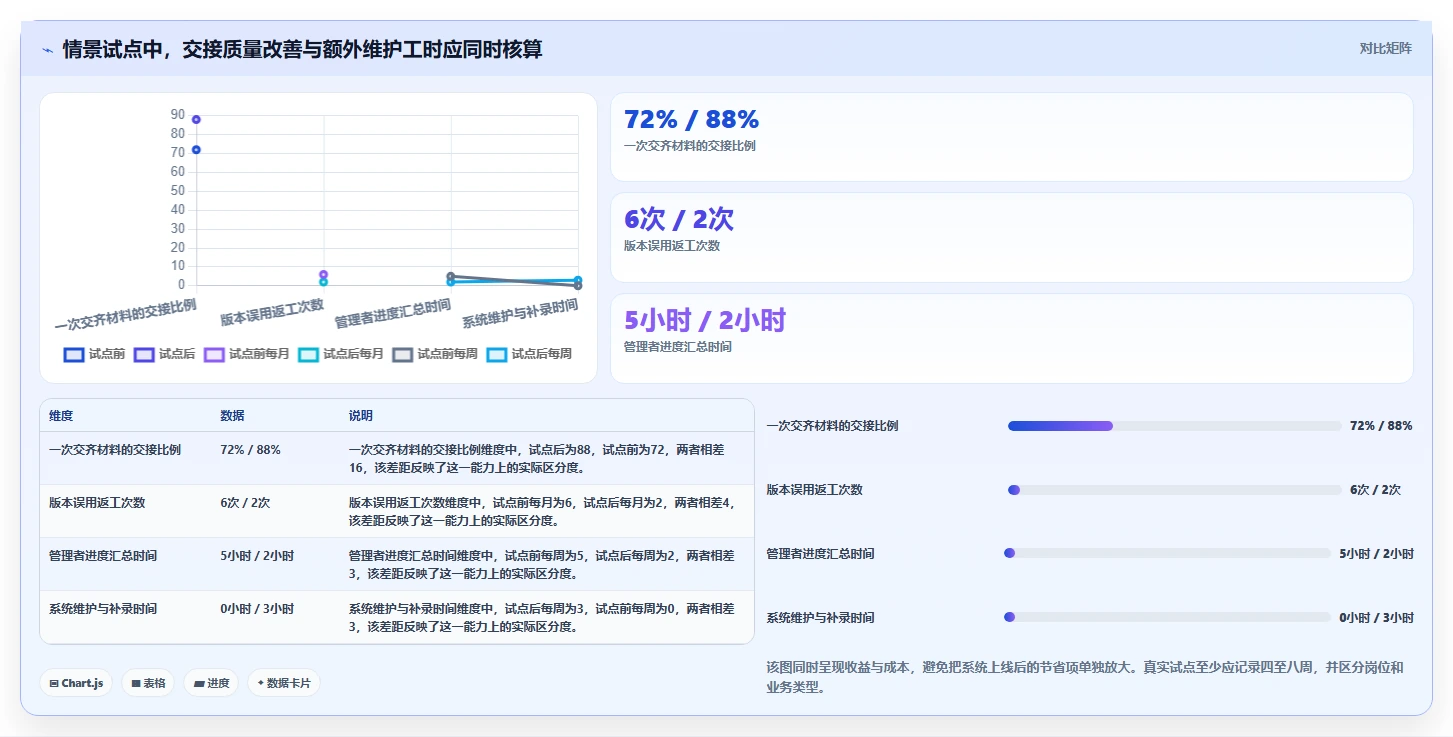This screenshot has height=737, width=1453.
Task: Select table cell 版本误用返工次数
Action: click(97, 503)
